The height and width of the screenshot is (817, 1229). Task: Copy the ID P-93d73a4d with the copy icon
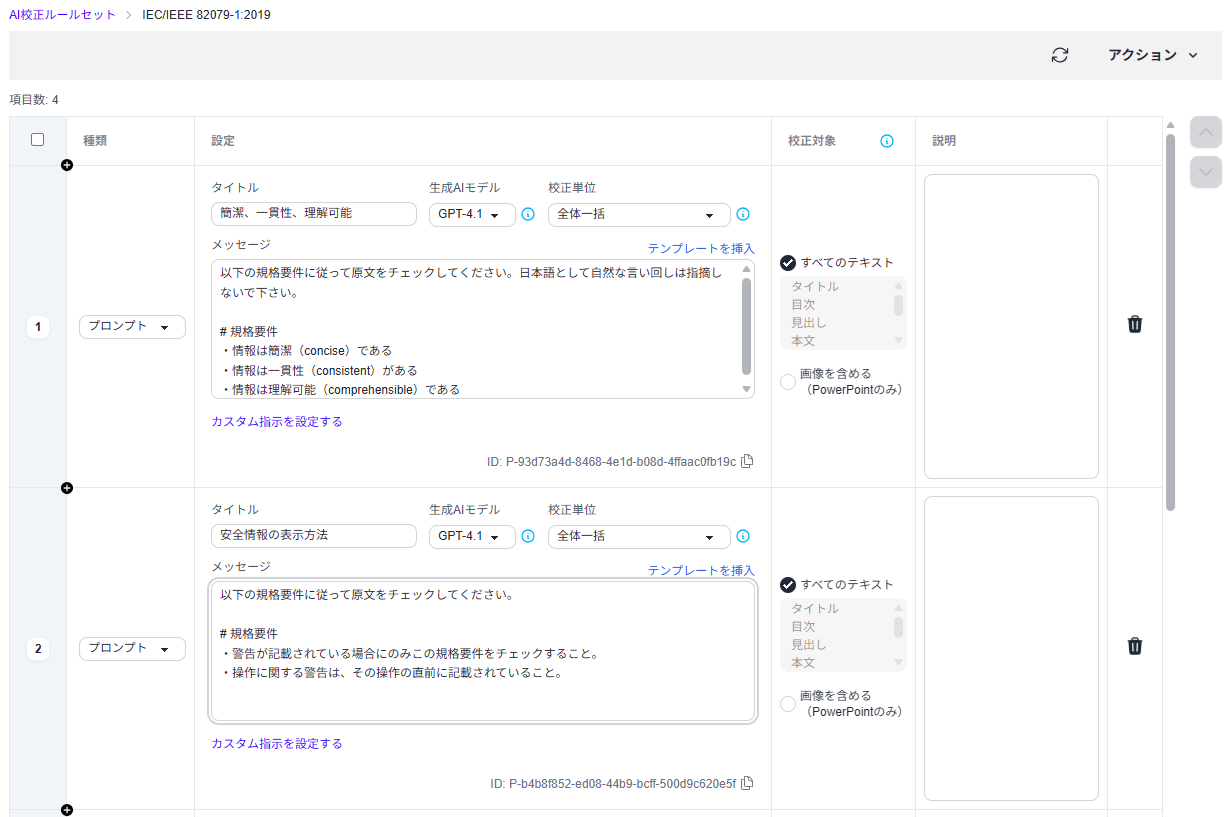click(x=747, y=462)
